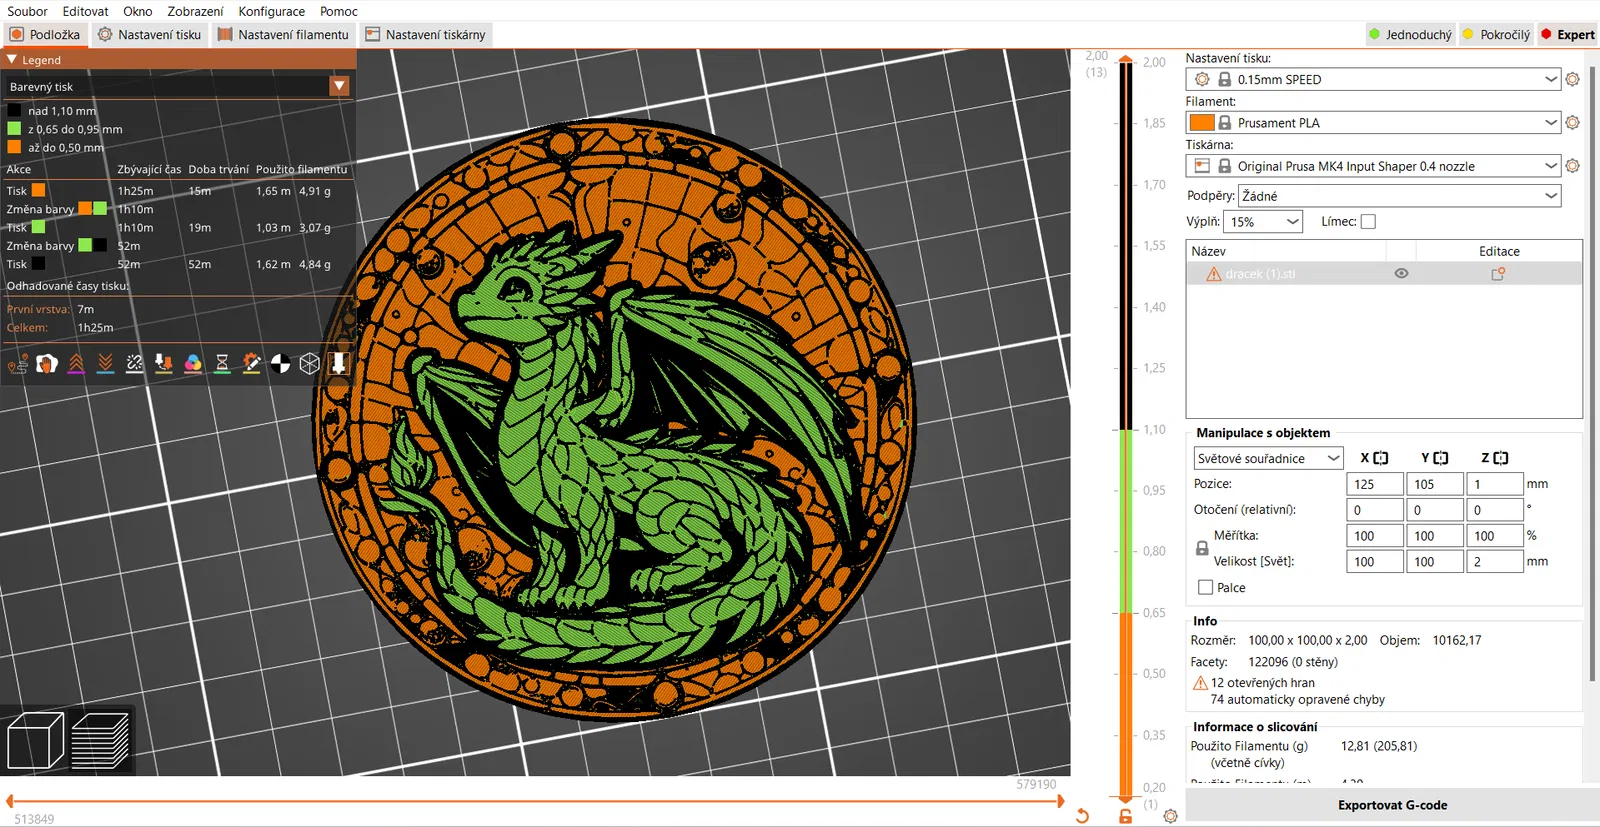
Task: Open the Original Prusa MK4 printer dropdown
Action: (1373, 166)
